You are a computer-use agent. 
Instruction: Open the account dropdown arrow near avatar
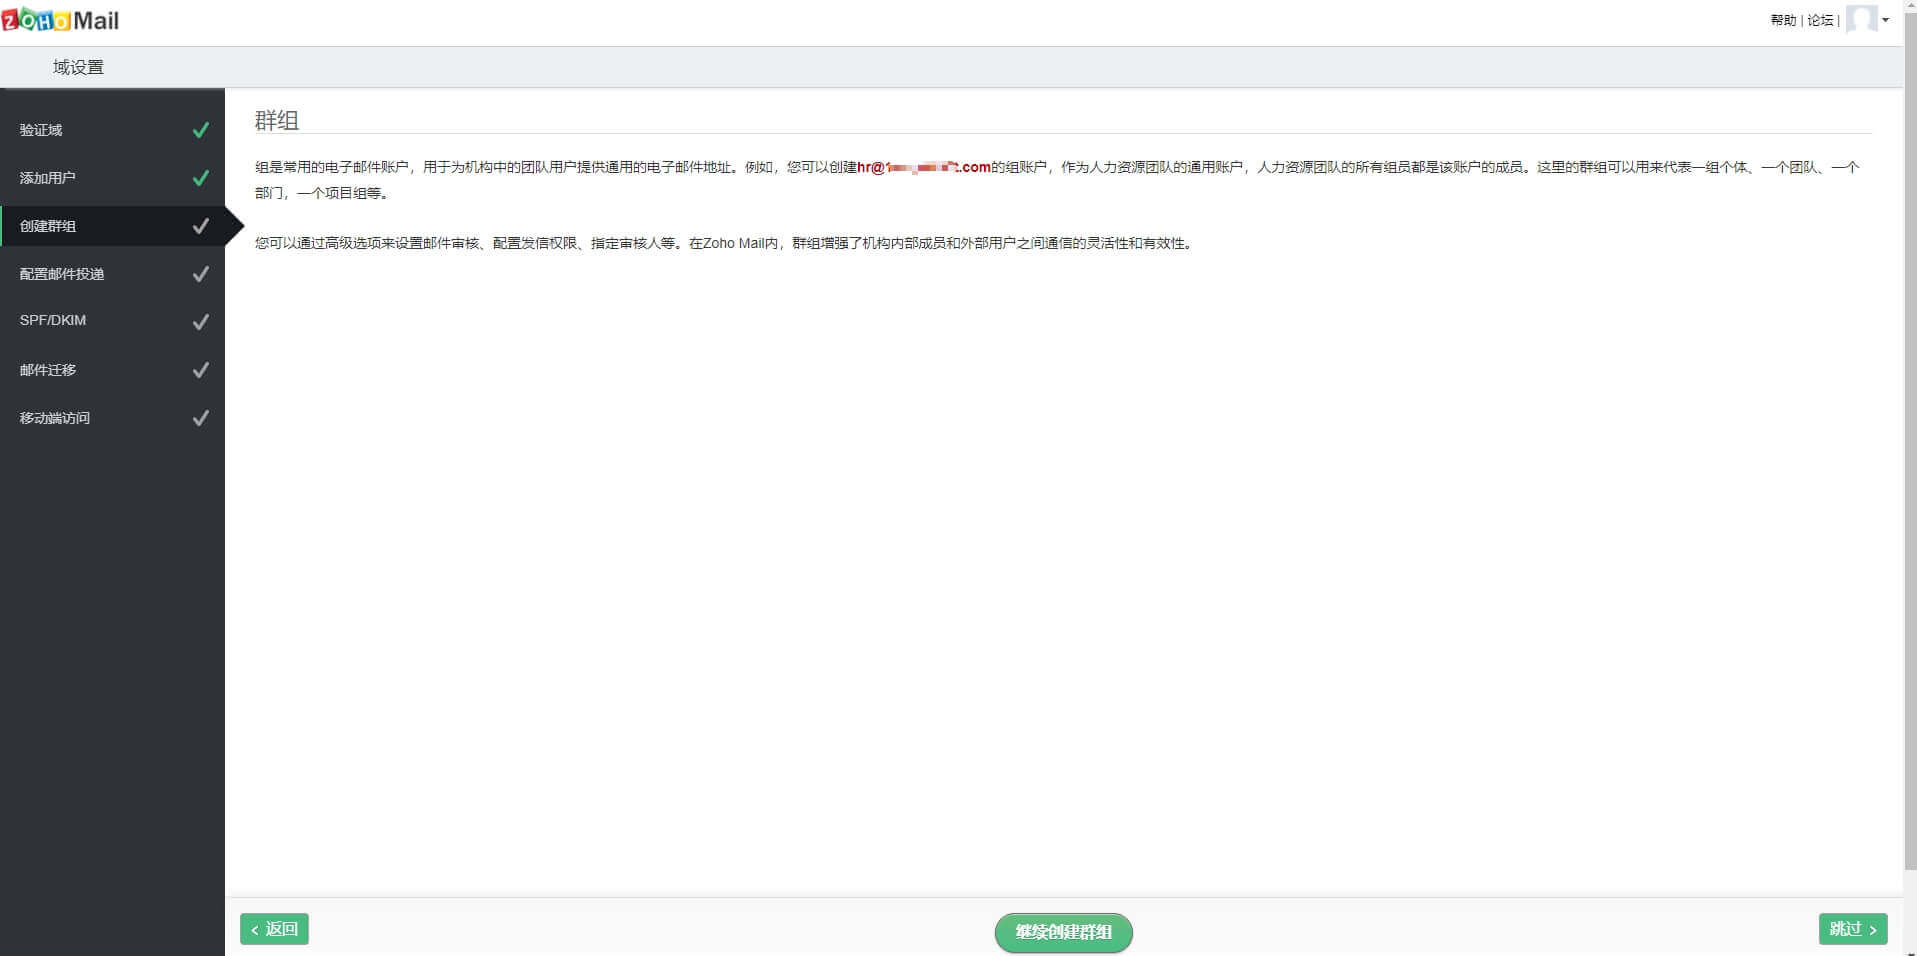click(x=1886, y=18)
